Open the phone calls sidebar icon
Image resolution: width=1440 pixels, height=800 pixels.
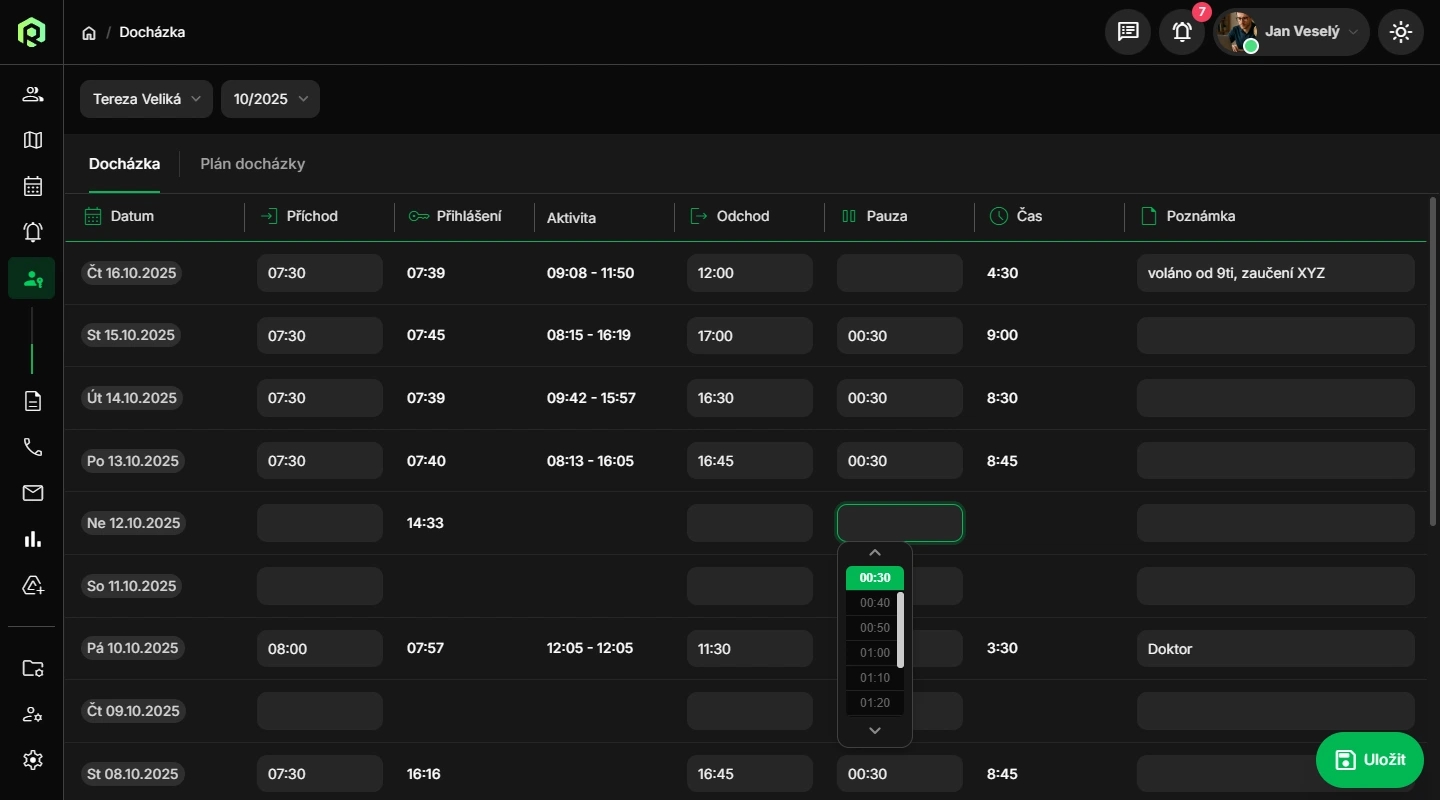point(32,447)
